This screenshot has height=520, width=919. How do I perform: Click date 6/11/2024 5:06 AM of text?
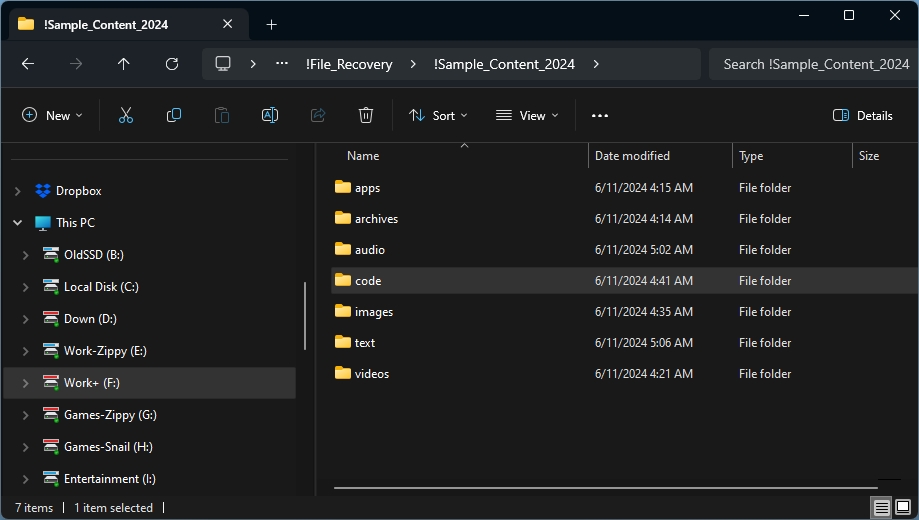pos(644,342)
